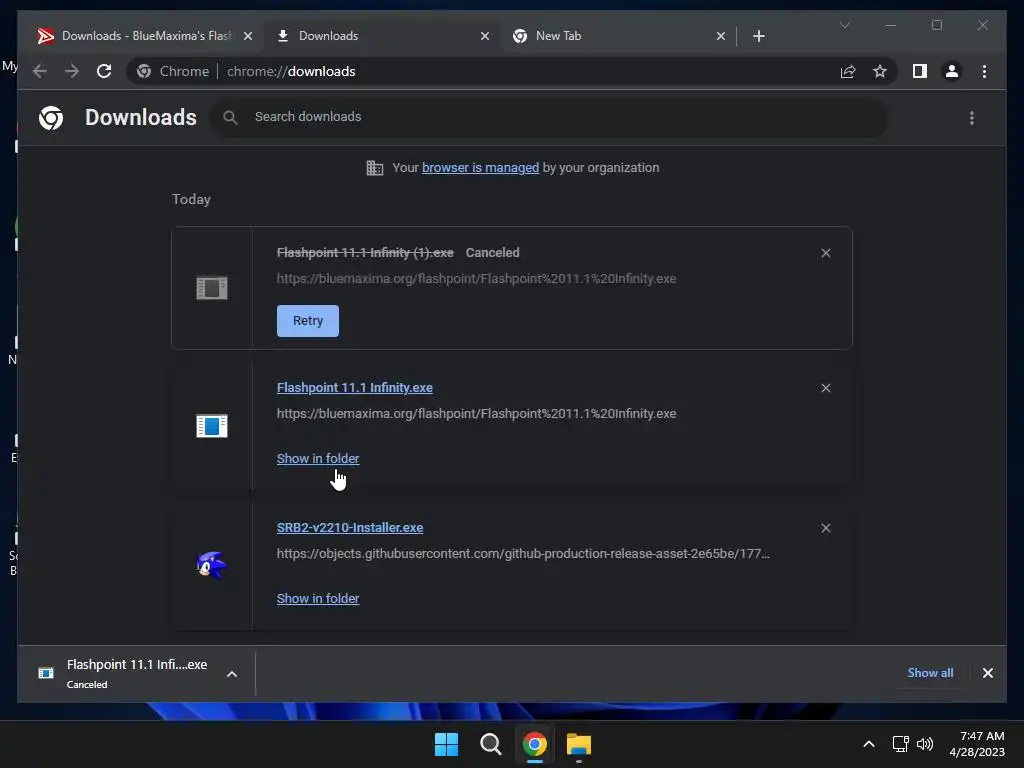Image resolution: width=1024 pixels, height=768 pixels.
Task: Open the clock and date in taskbar
Action: coord(976,744)
